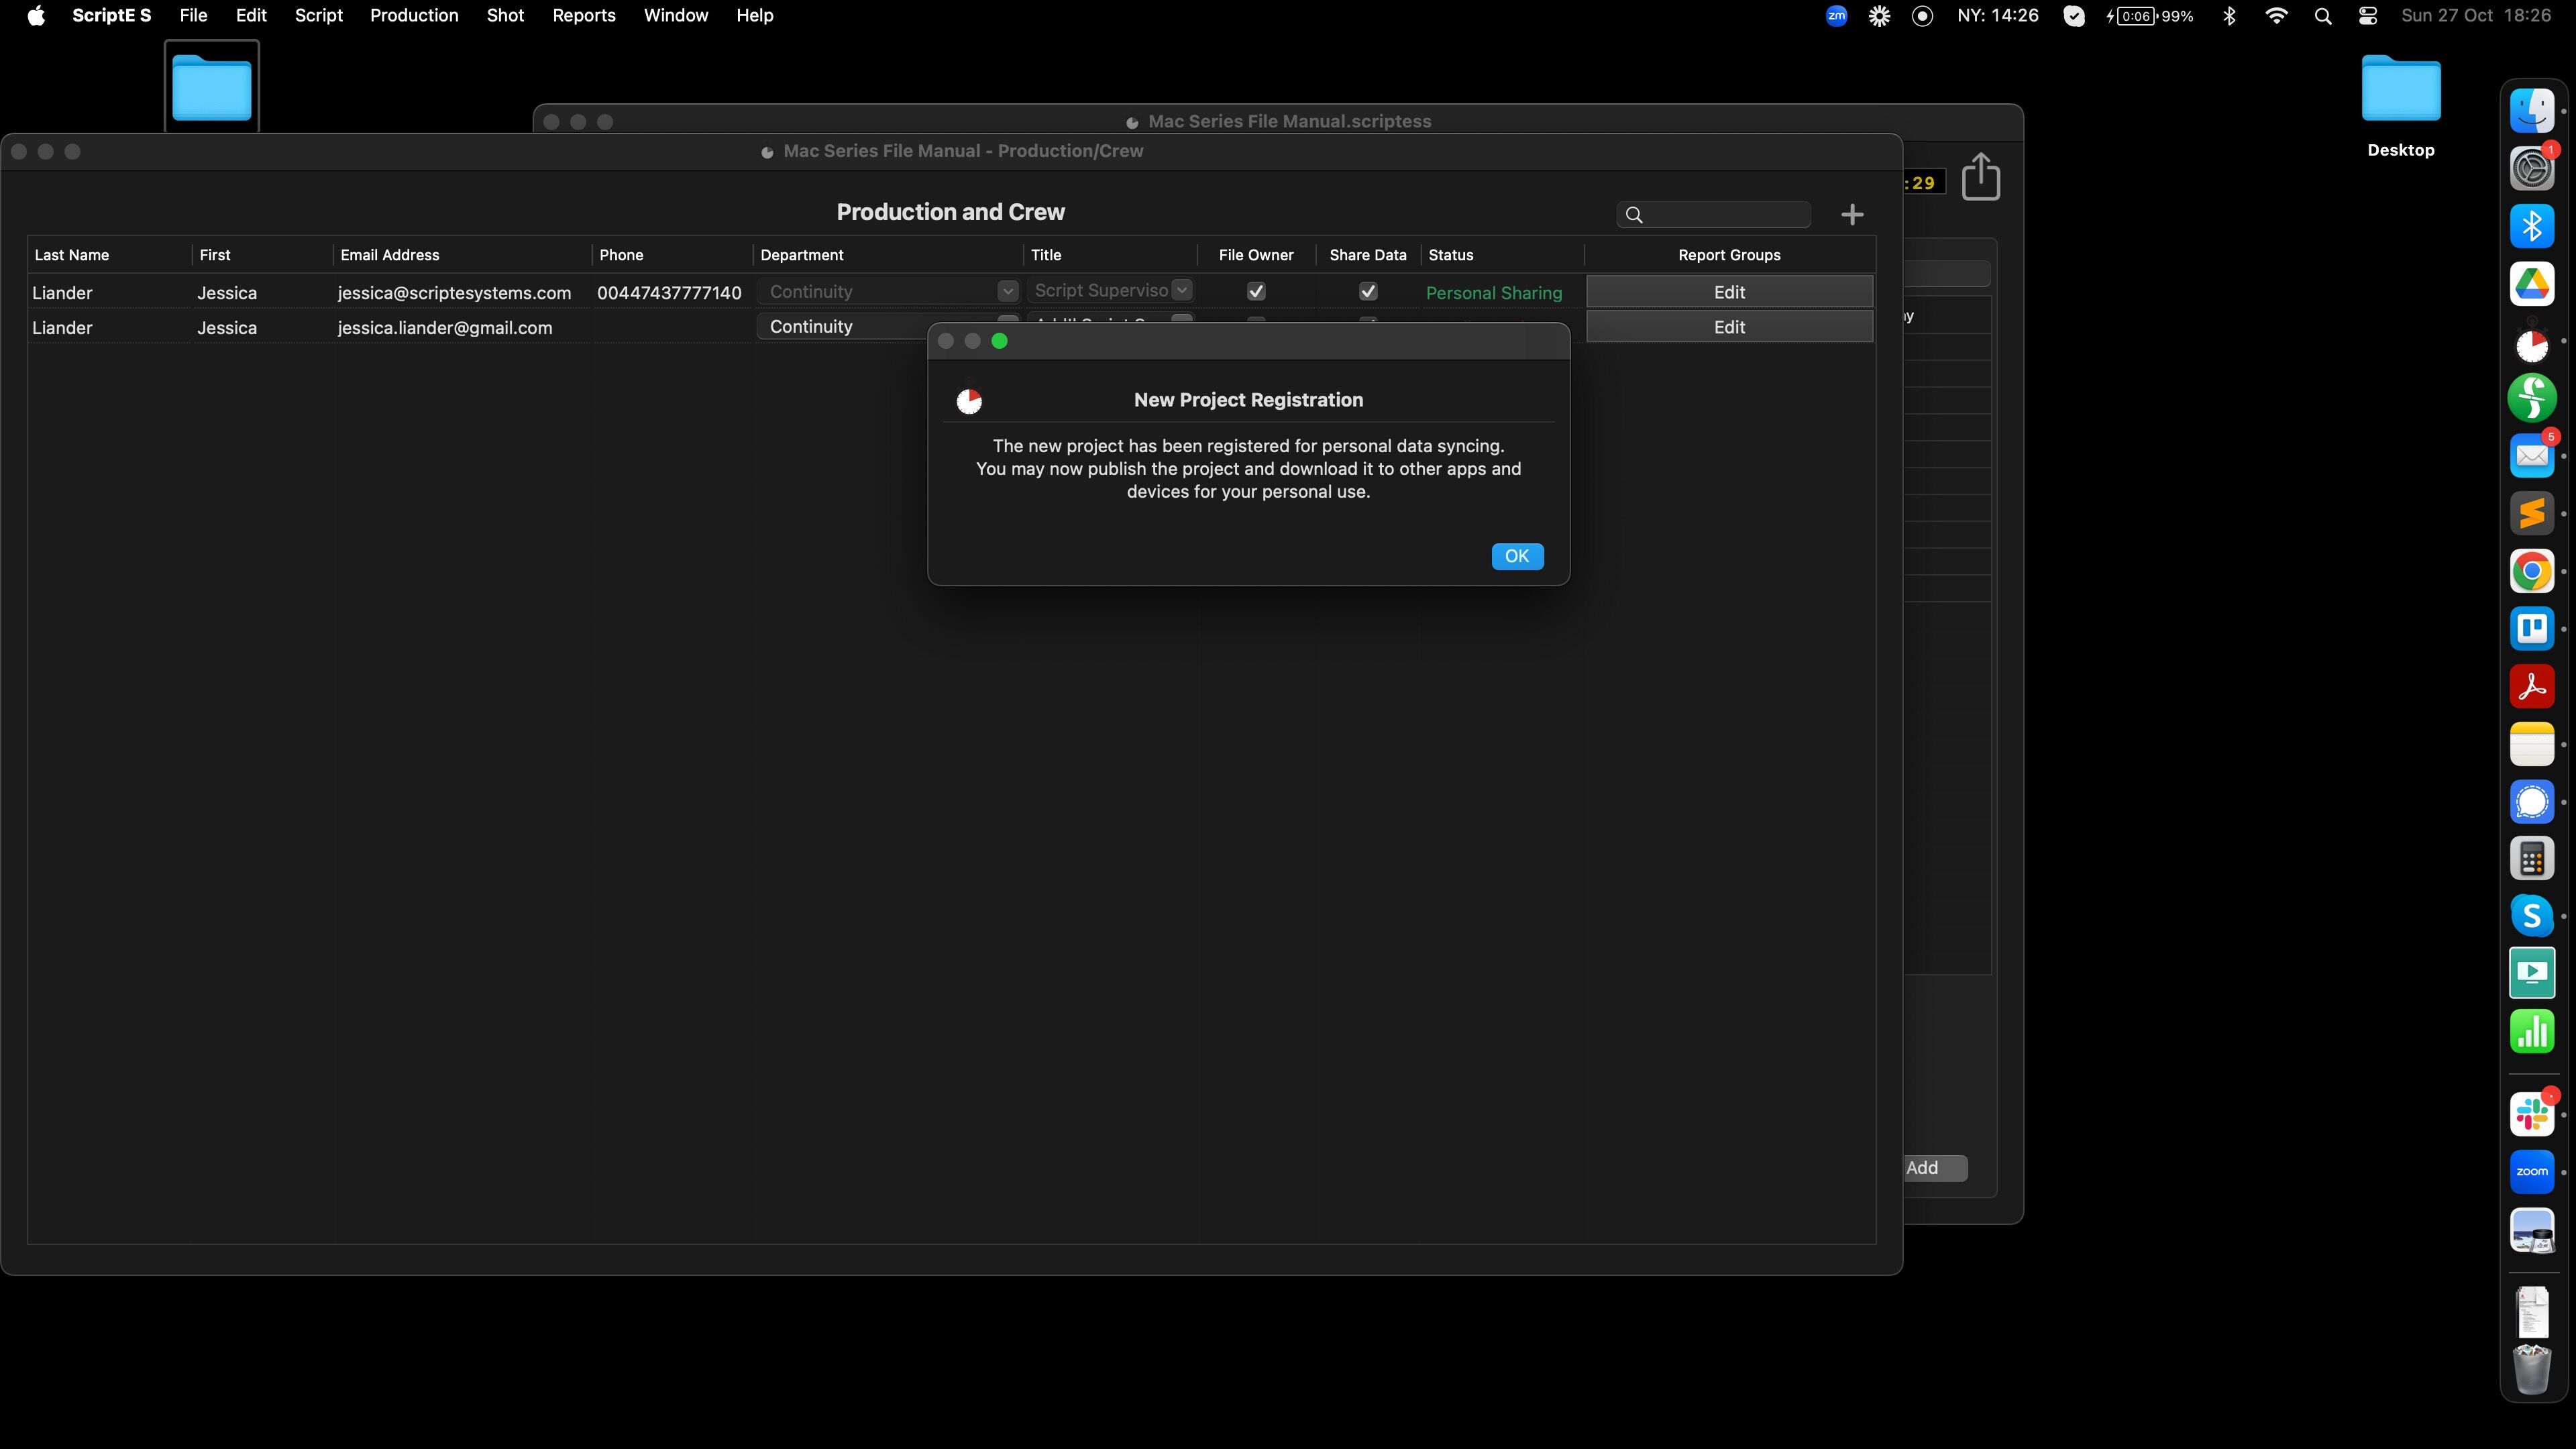2576x1449 pixels.
Task: Click Edit report groups for first row
Action: (x=1728, y=292)
